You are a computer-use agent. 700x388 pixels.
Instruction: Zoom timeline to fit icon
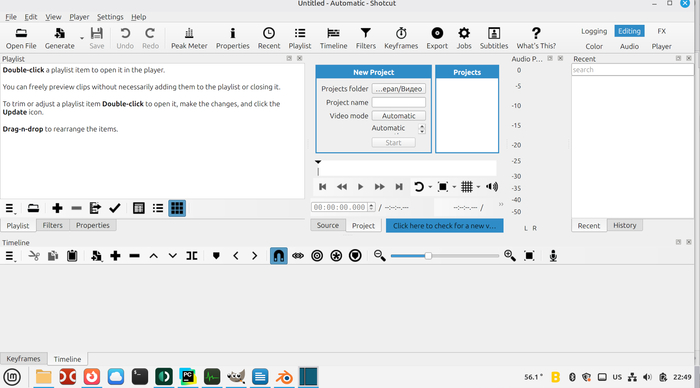(529, 256)
